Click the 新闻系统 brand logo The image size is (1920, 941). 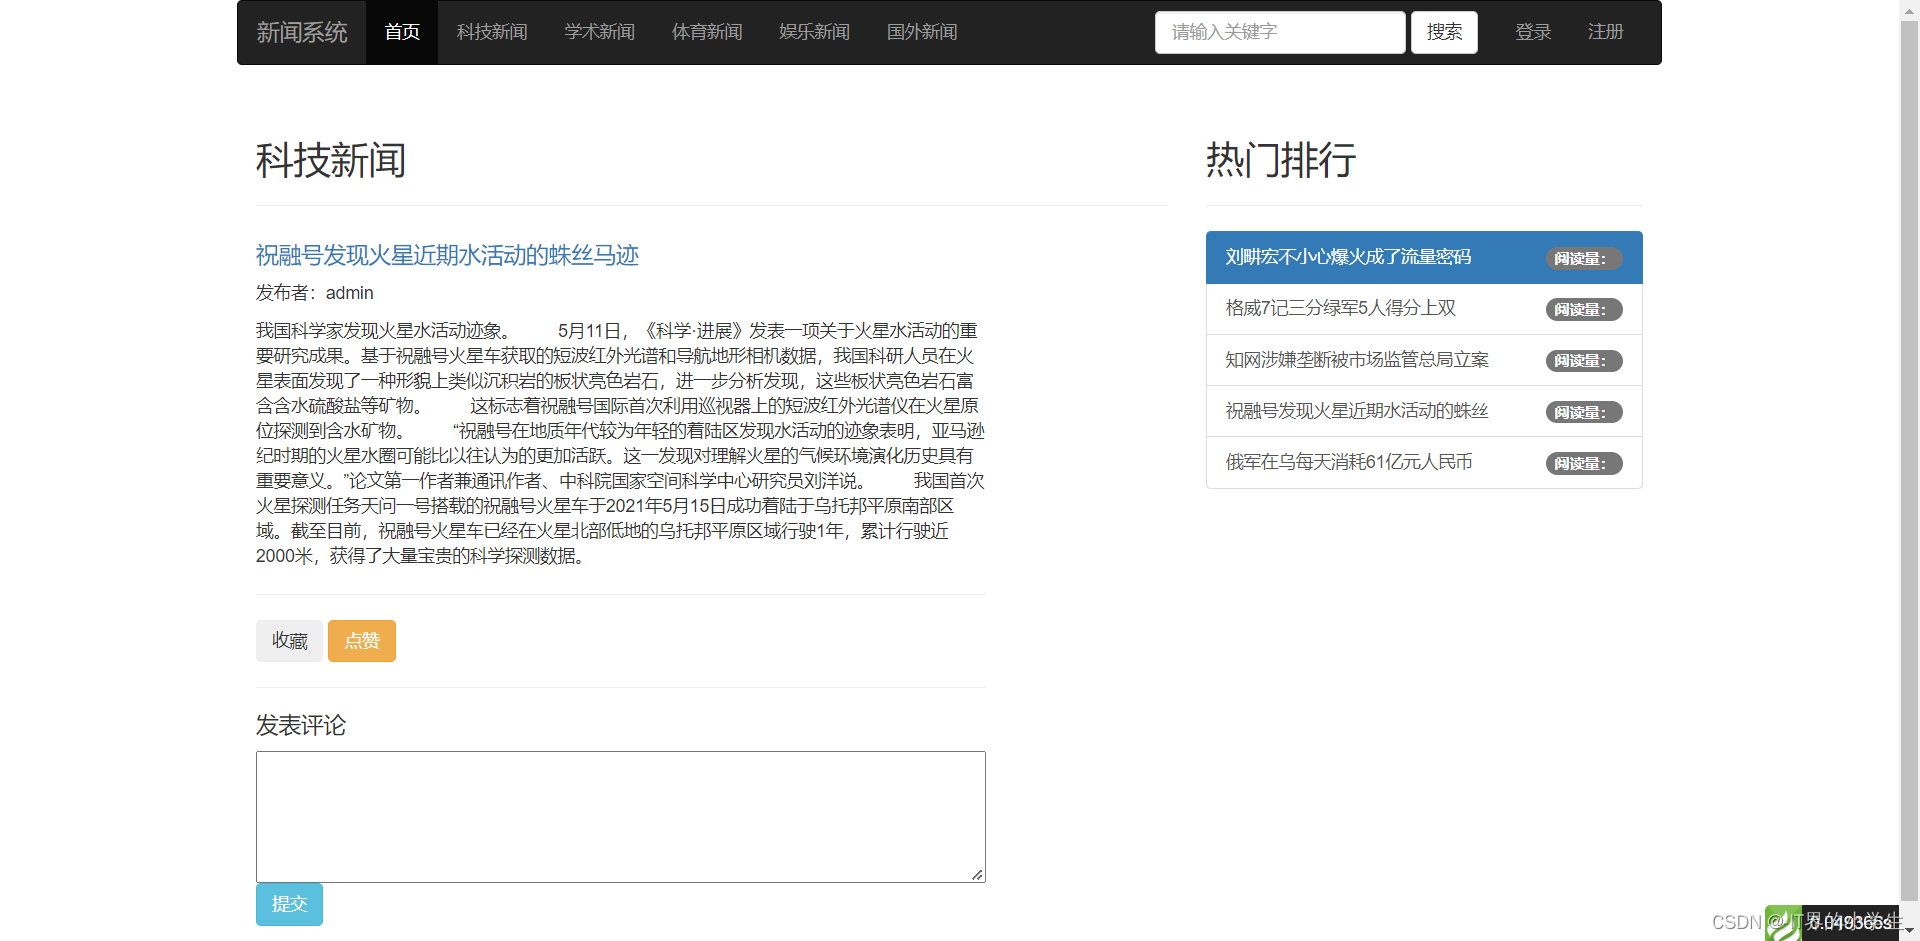(x=302, y=32)
